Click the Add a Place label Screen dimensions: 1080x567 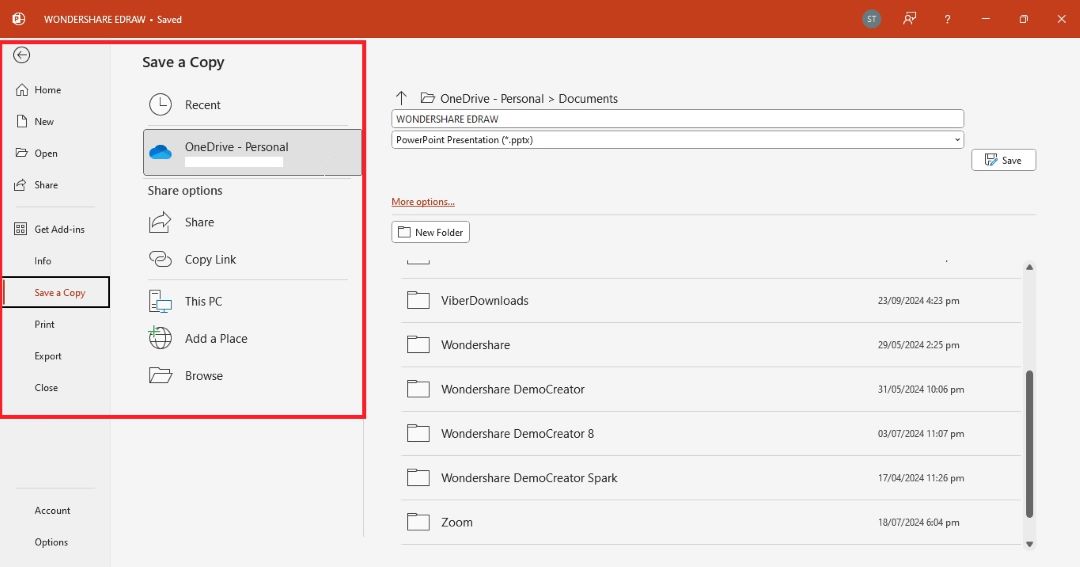(x=216, y=338)
